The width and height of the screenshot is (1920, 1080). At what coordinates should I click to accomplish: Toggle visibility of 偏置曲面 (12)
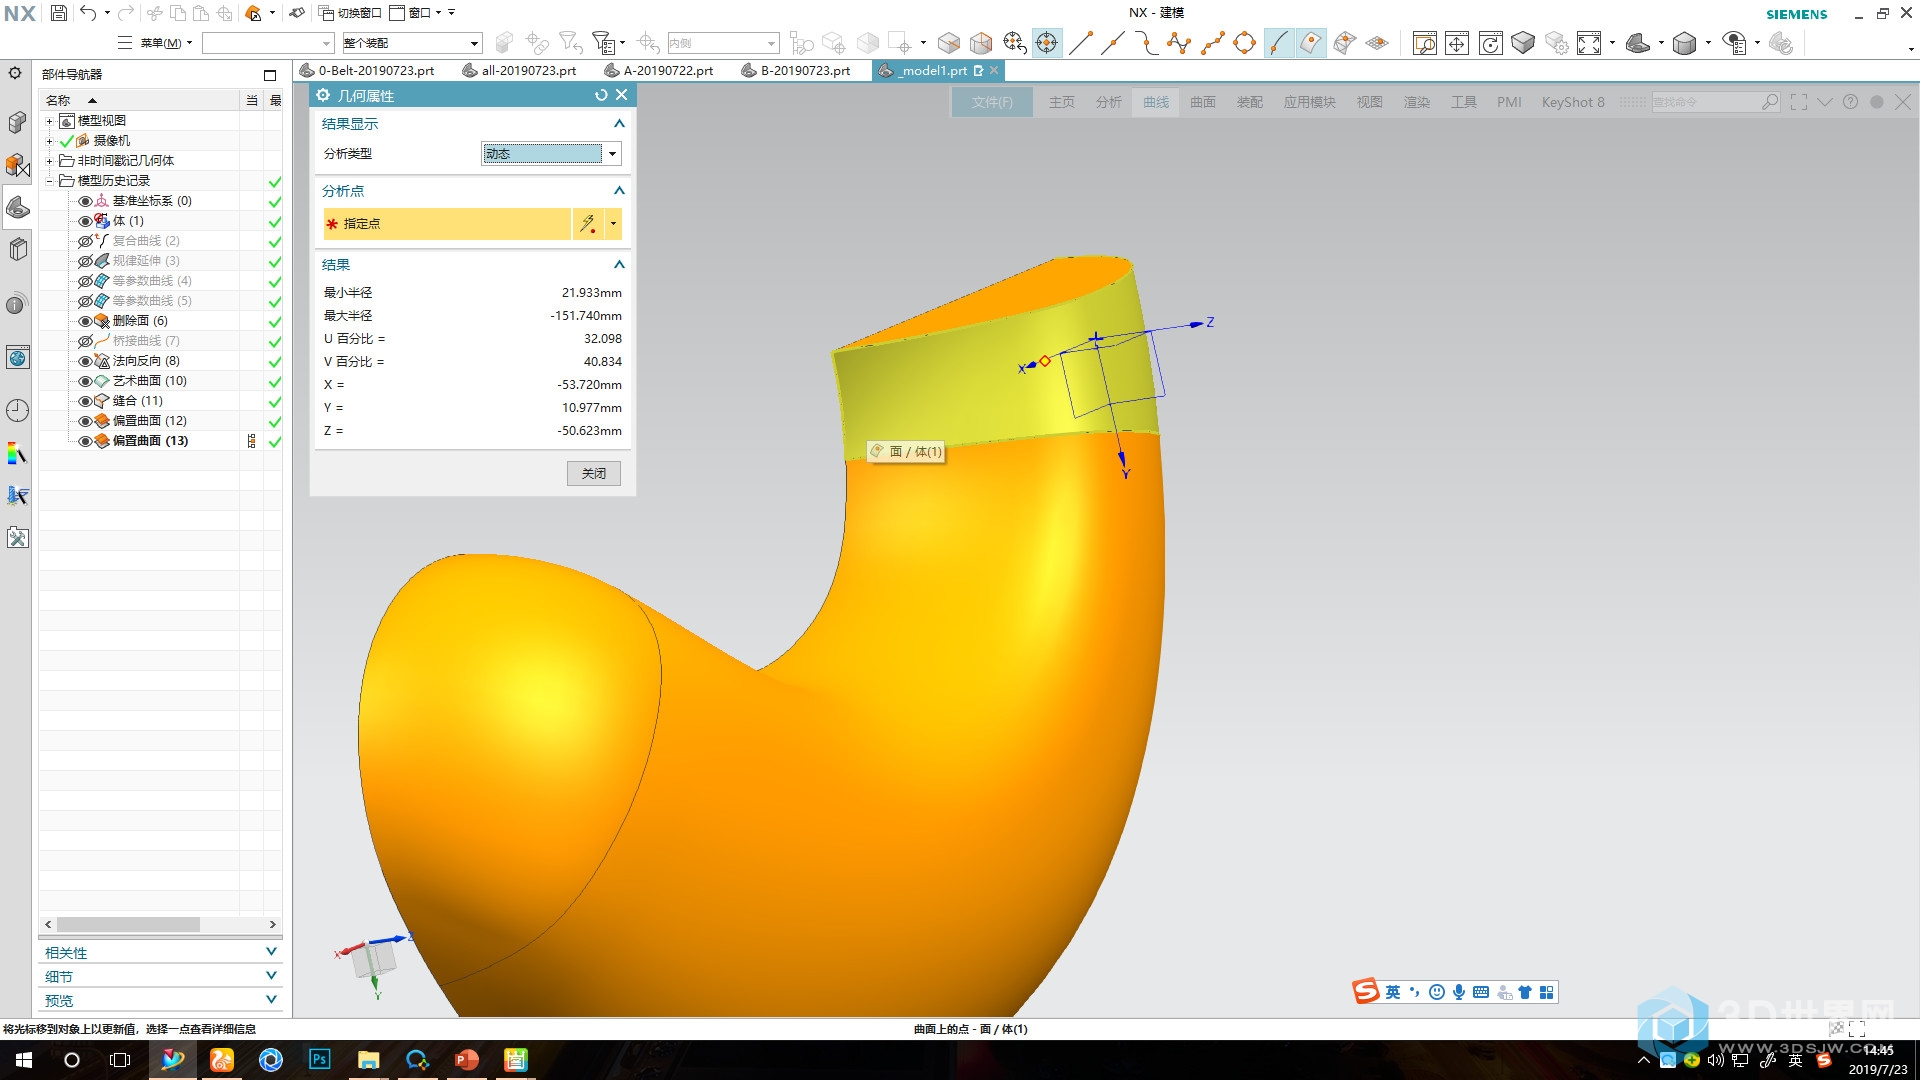click(x=85, y=421)
